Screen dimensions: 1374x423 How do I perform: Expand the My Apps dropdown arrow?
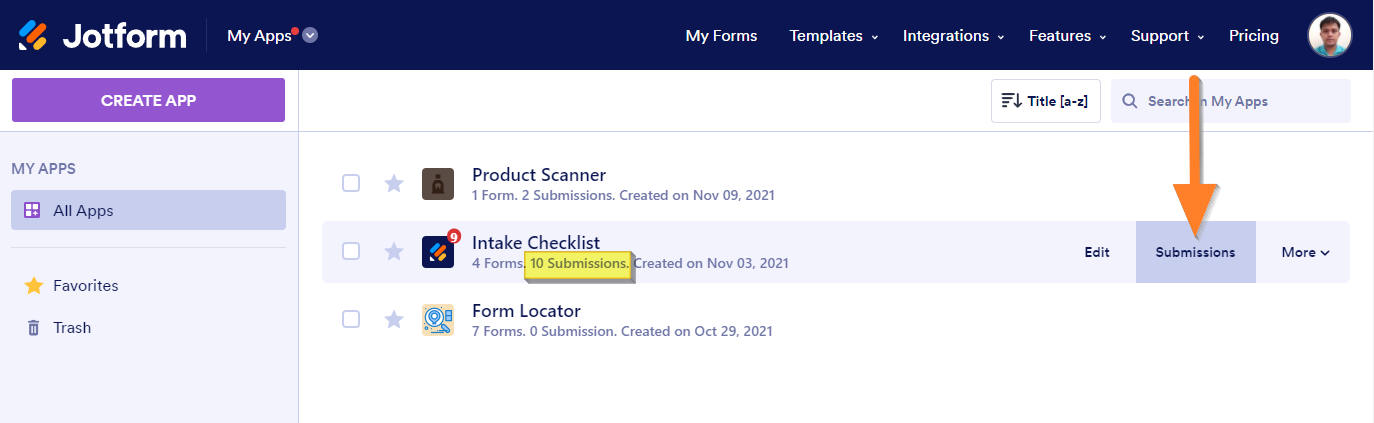click(310, 36)
